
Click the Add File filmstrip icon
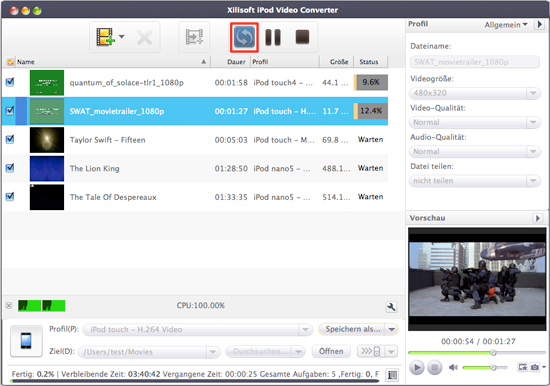[105, 37]
